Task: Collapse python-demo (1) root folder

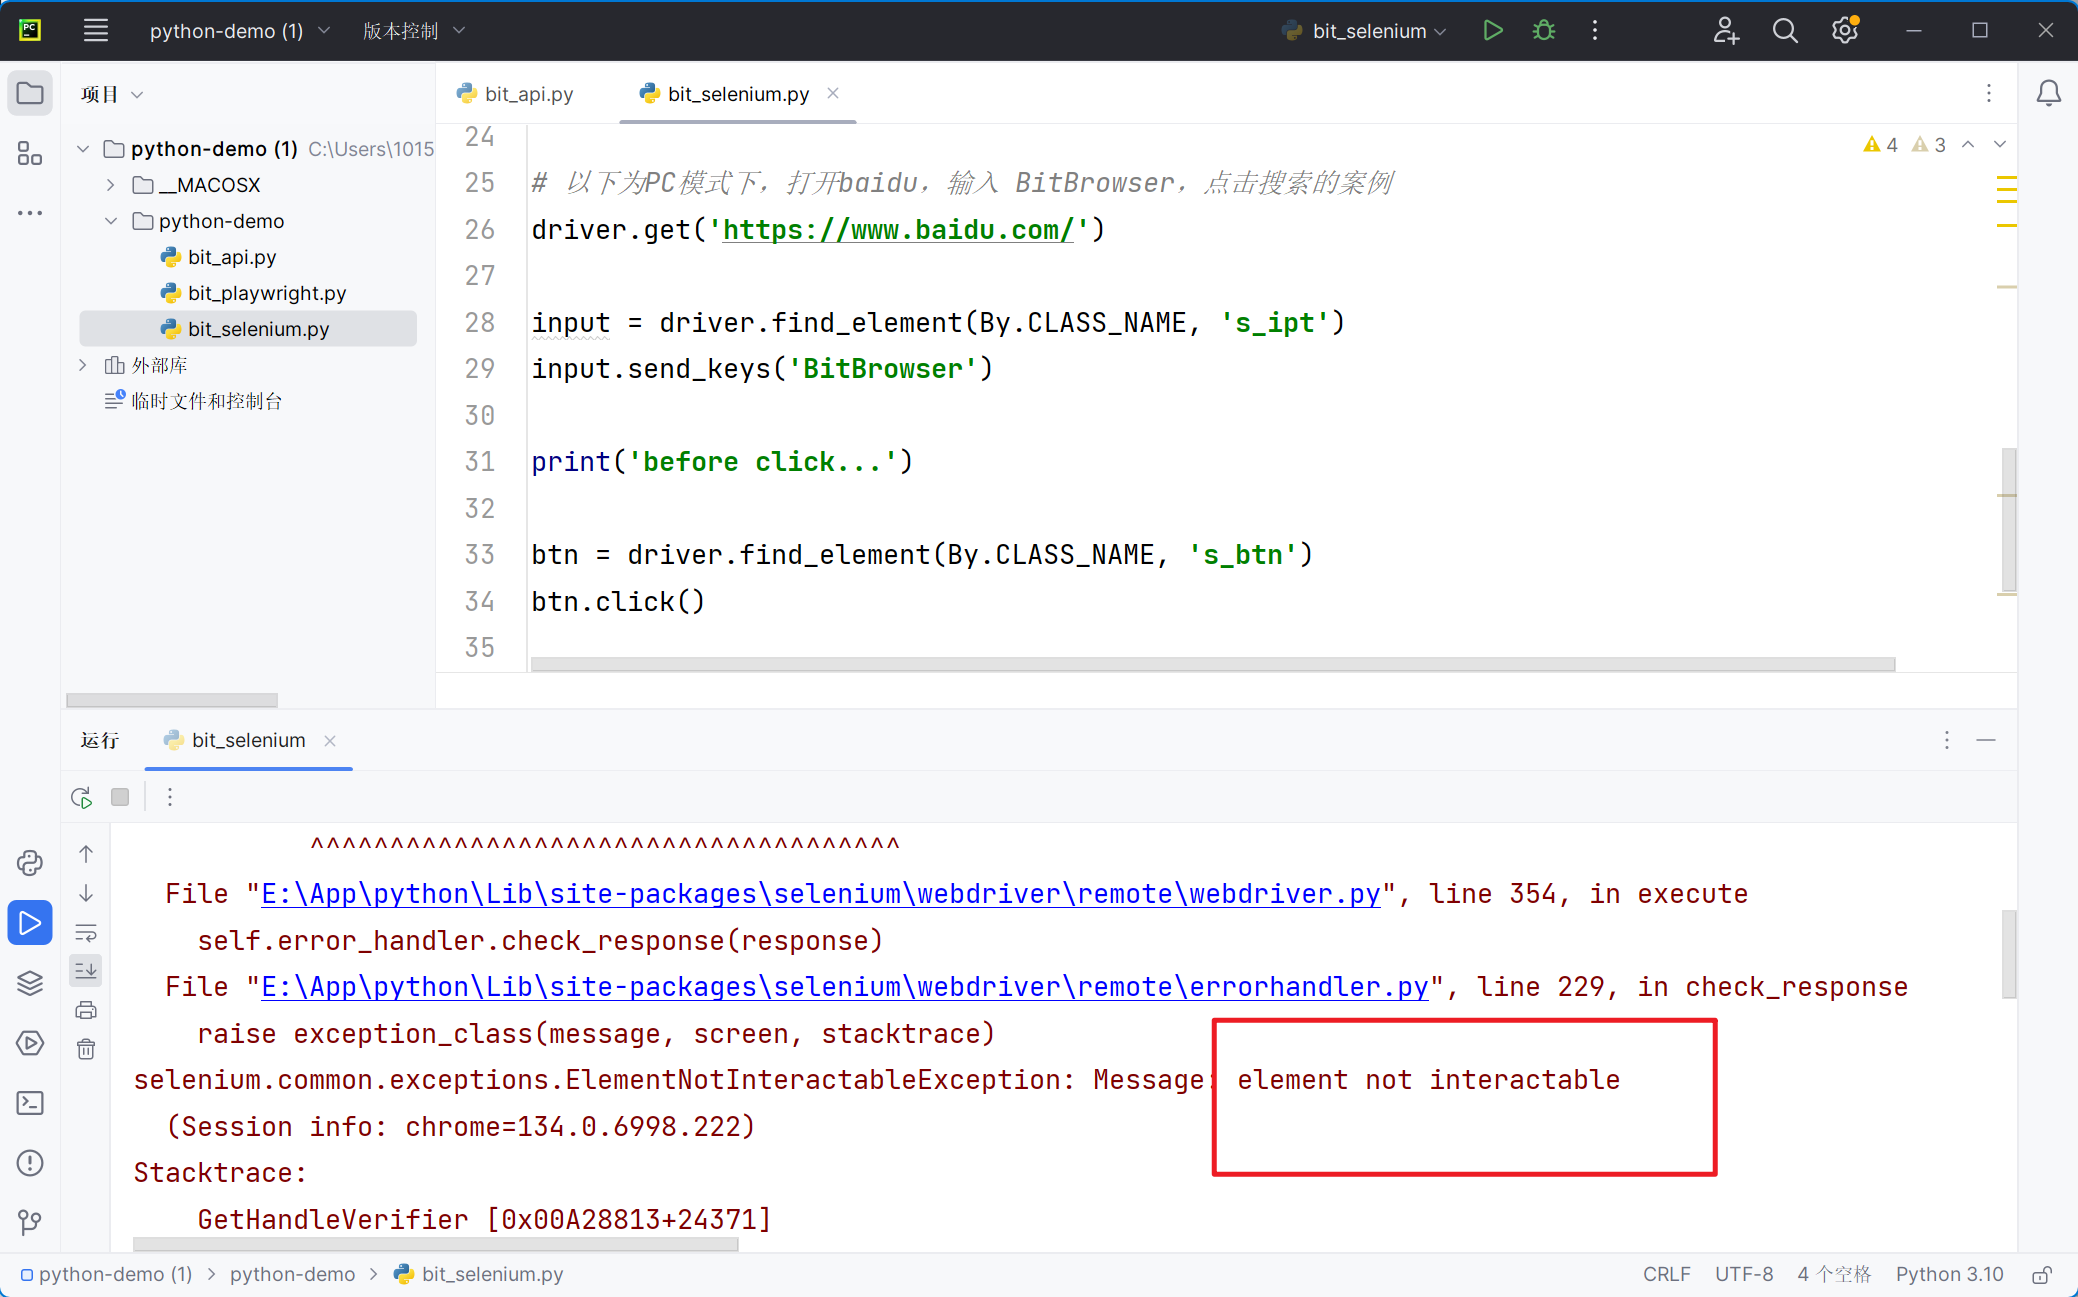Action: coord(84,149)
